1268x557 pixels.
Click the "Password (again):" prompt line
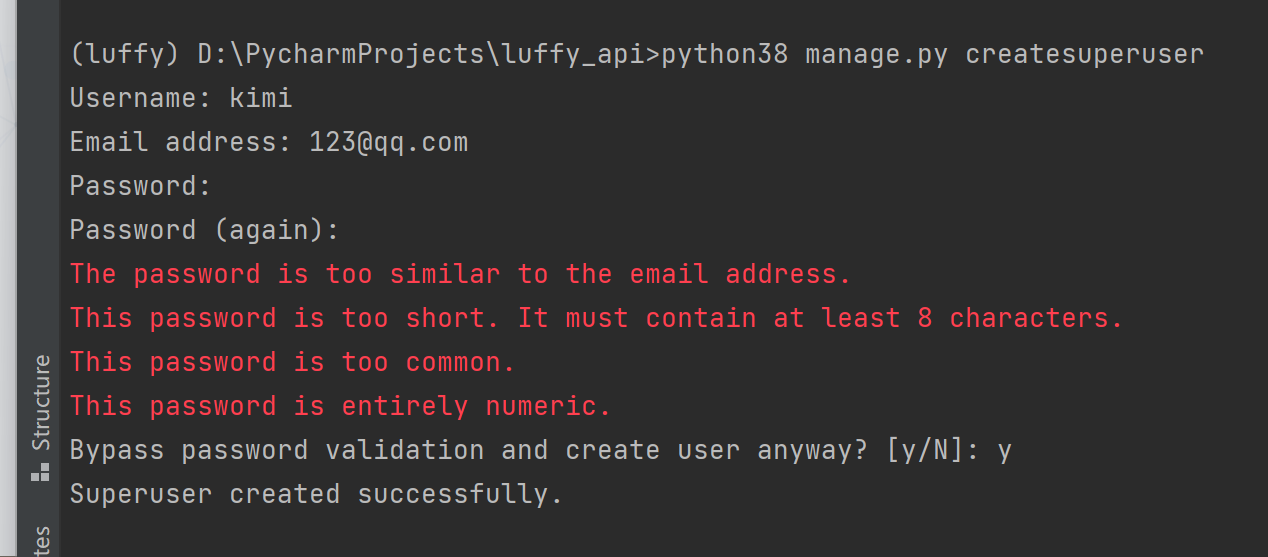(204, 230)
